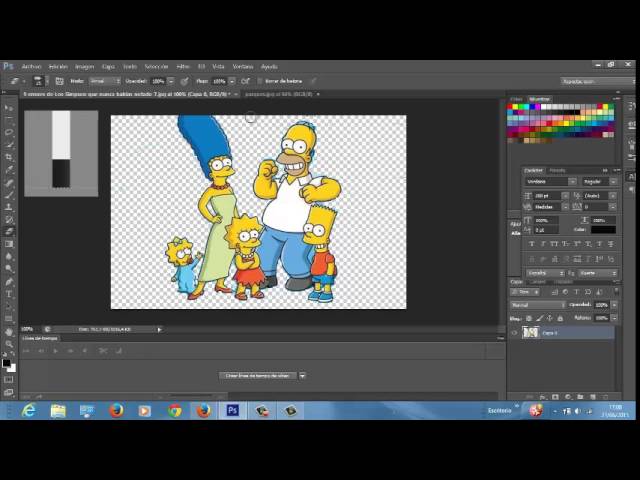The width and height of the screenshot is (640, 480).
Task: Toggle lock transparent pixels in layers
Action: point(529,318)
